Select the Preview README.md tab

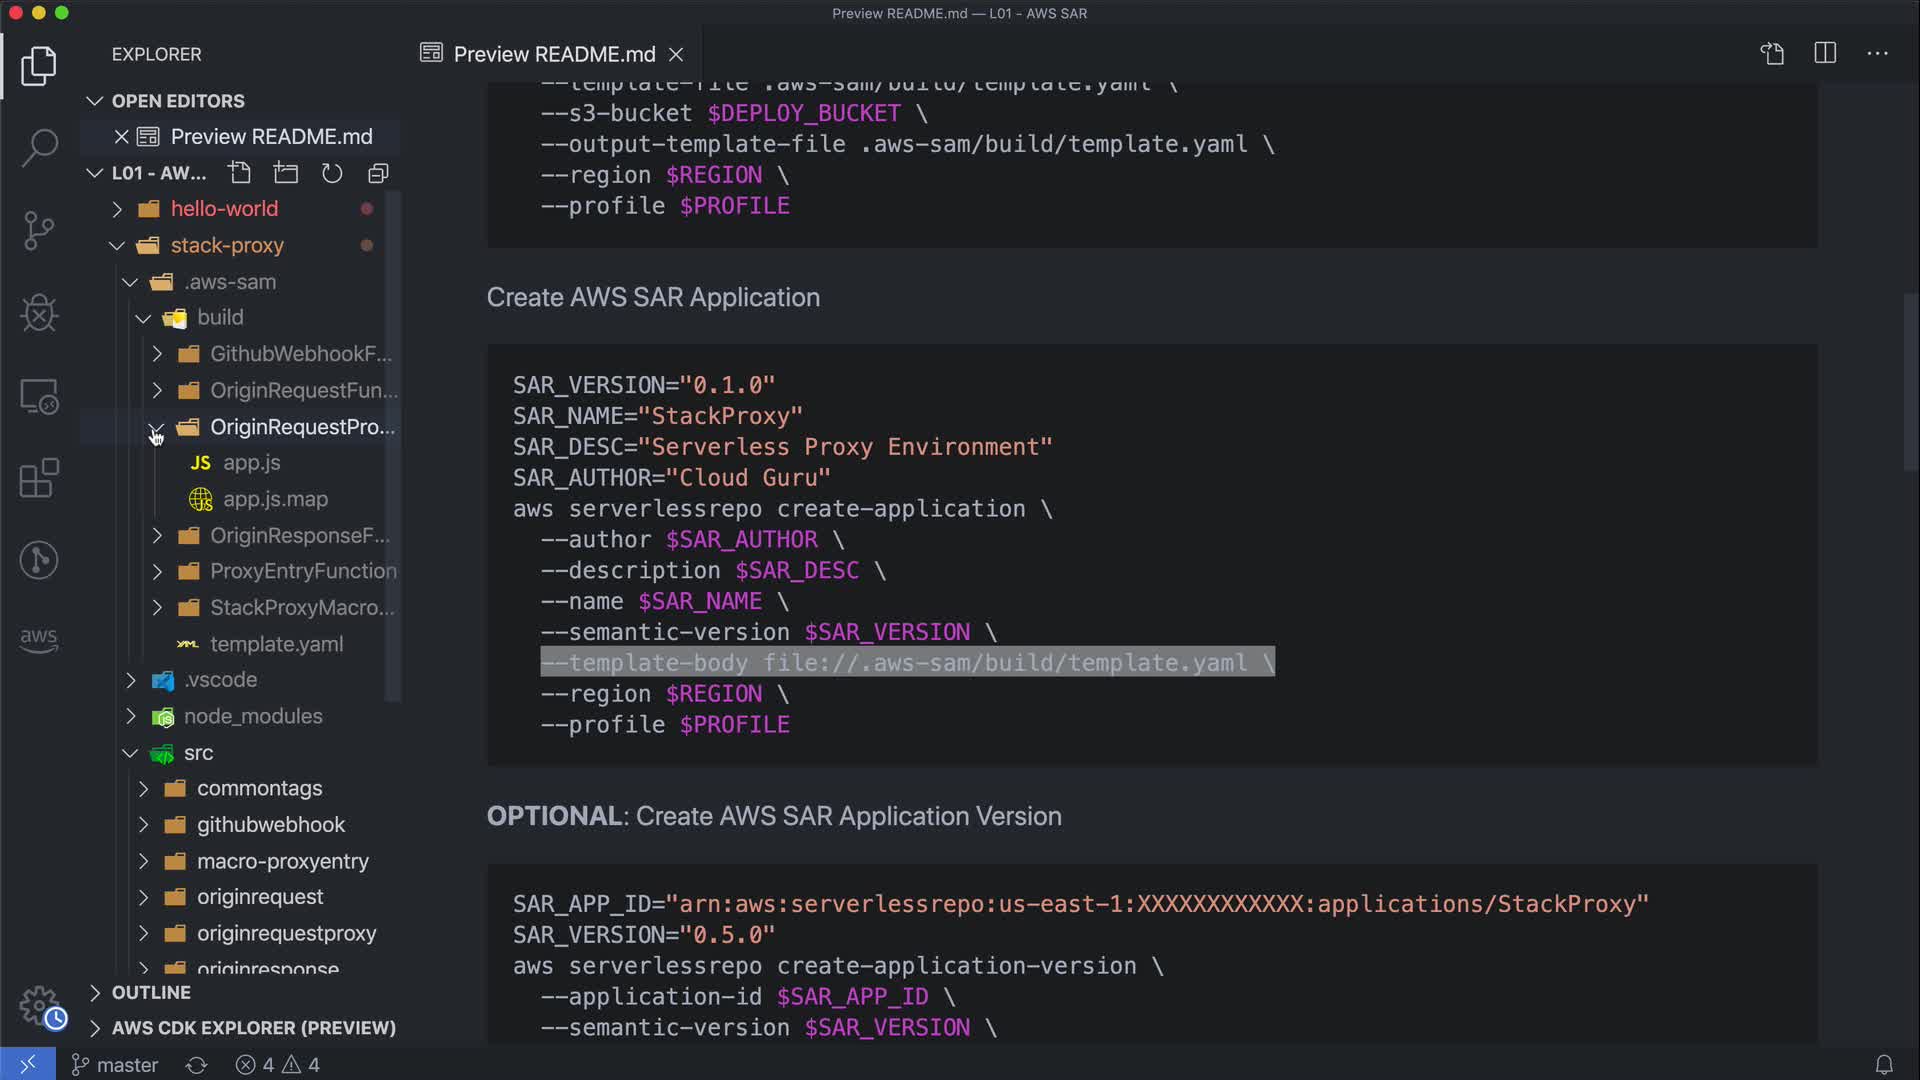click(553, 54)
